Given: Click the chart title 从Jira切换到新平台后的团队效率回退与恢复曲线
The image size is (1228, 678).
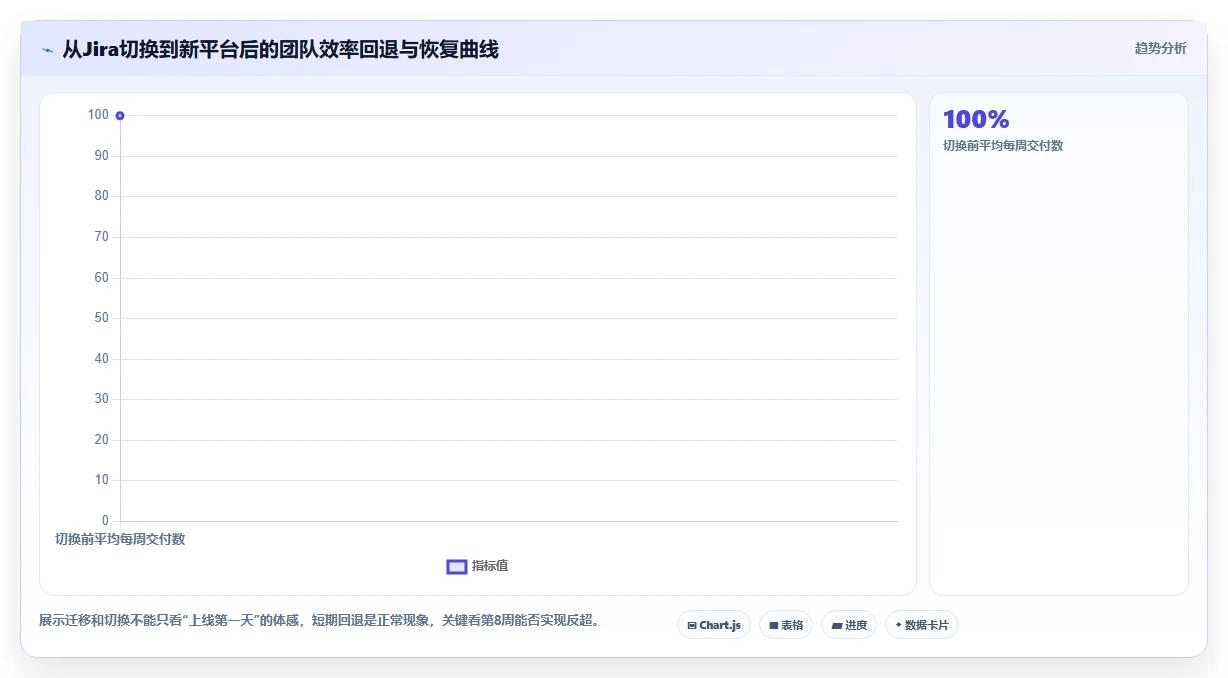Looking at the screenshot, I should tap(280, 49).
